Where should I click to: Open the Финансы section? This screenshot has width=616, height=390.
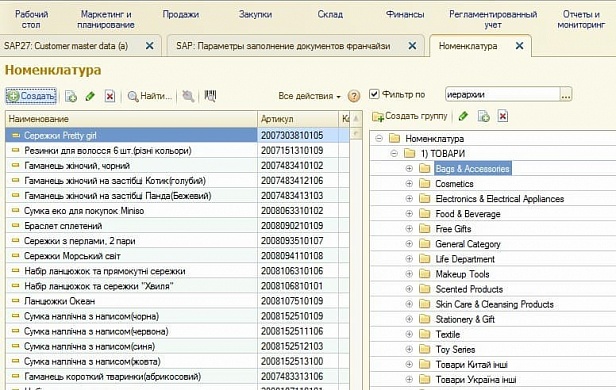click(x=405, y=15)
